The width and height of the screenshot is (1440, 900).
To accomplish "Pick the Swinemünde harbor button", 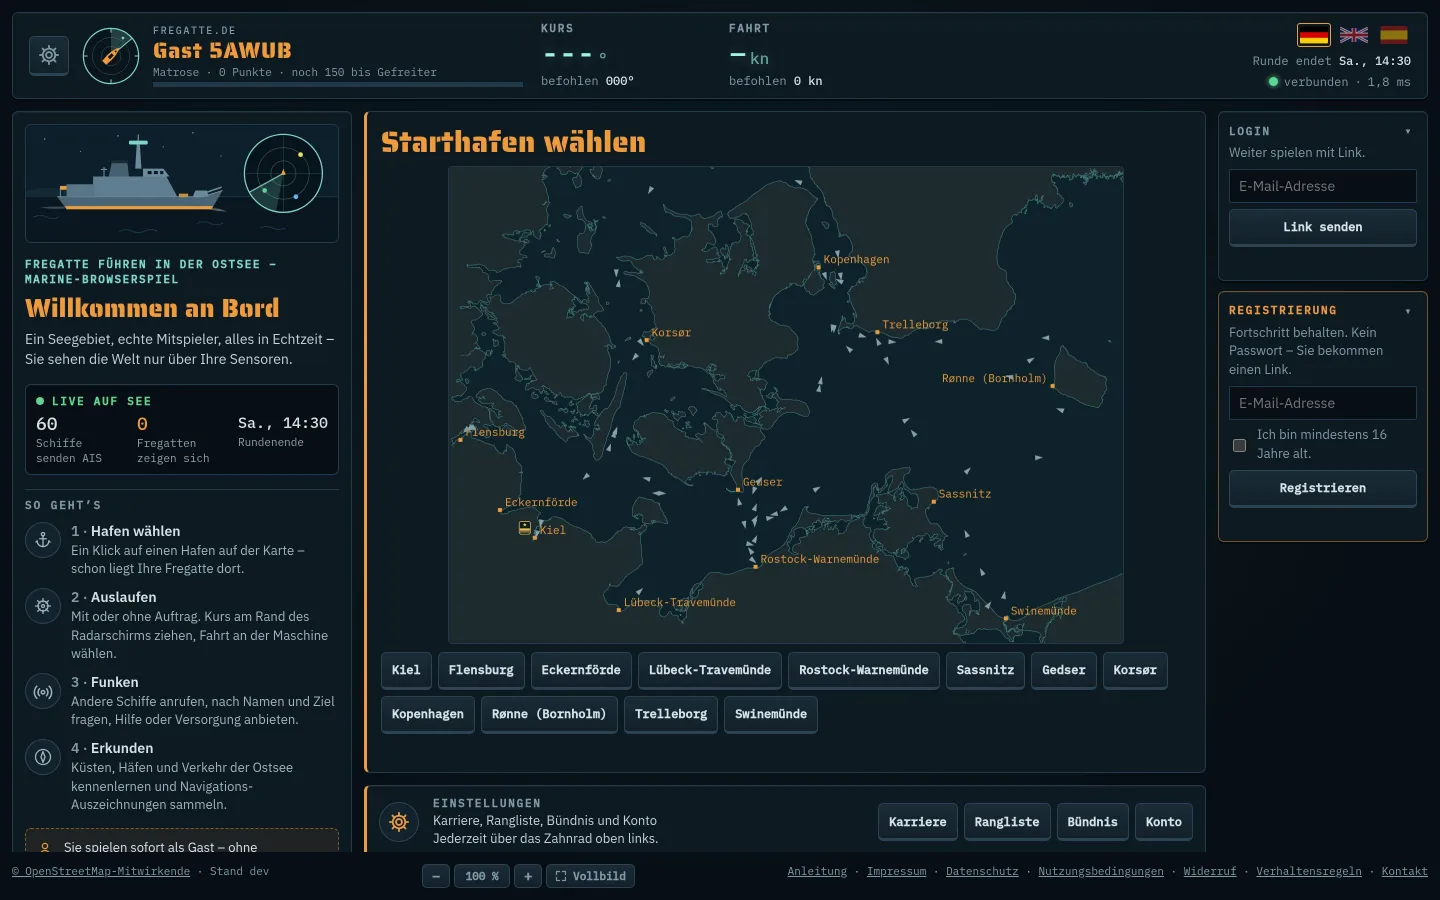I will [771, 714].
